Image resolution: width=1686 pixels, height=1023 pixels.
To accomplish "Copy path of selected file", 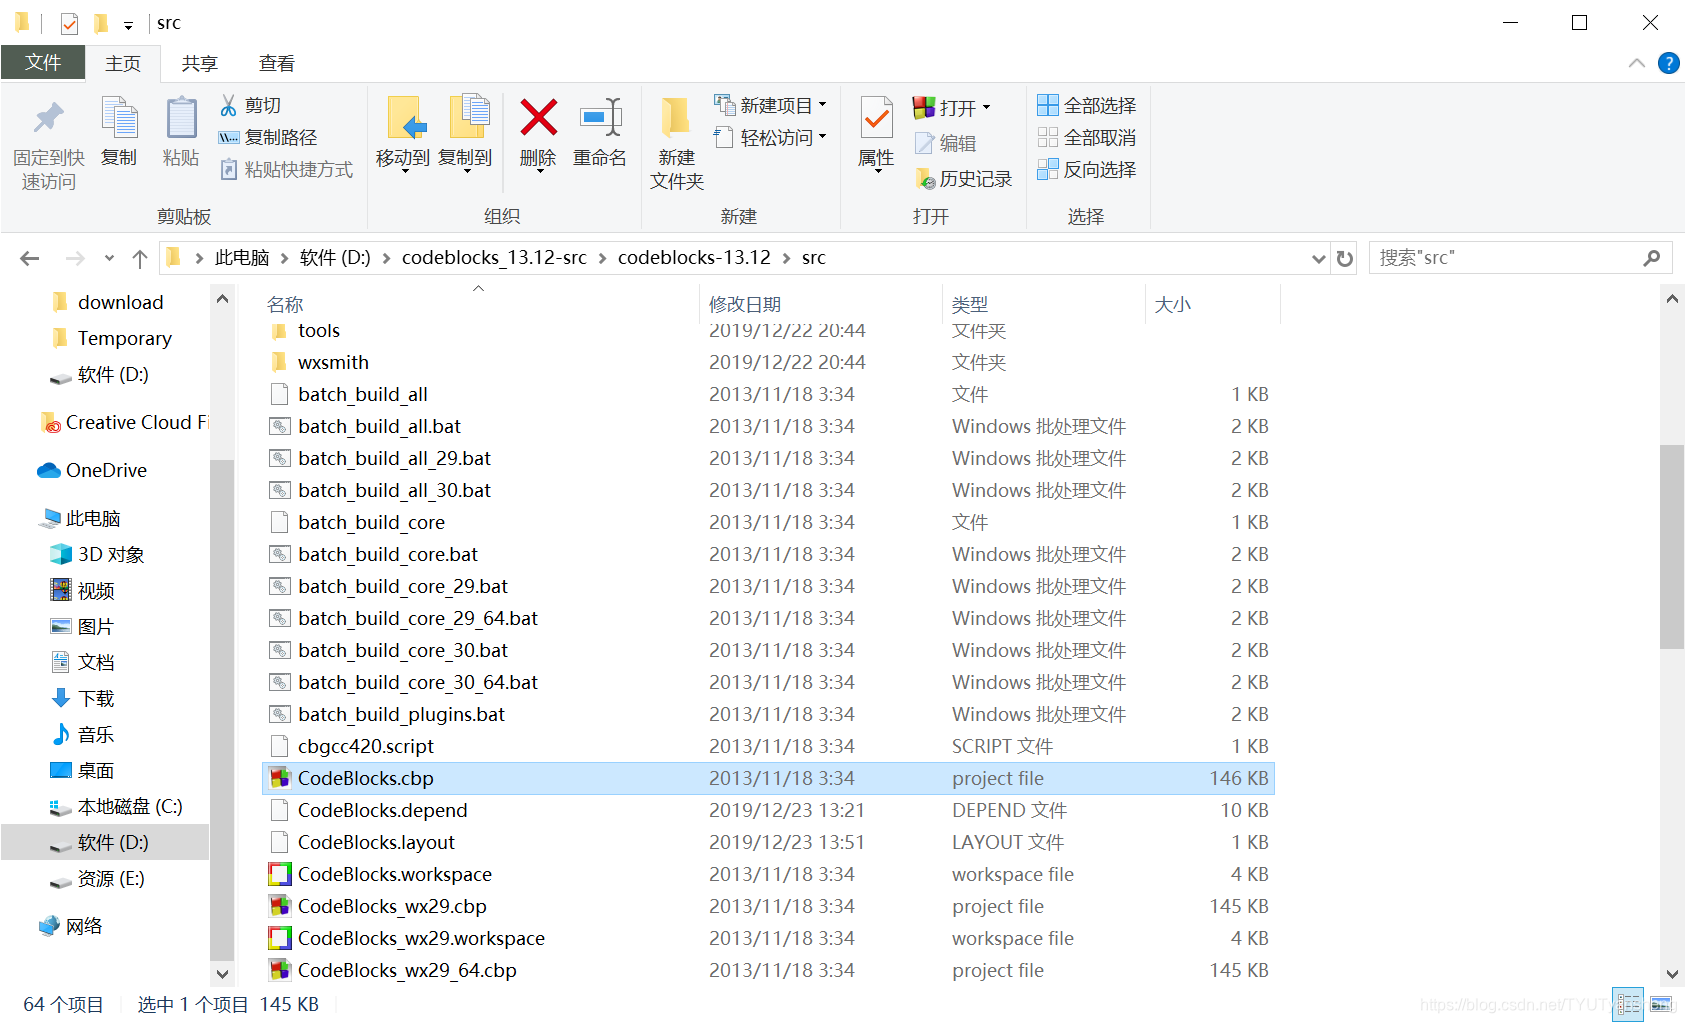I will [268, 137].
